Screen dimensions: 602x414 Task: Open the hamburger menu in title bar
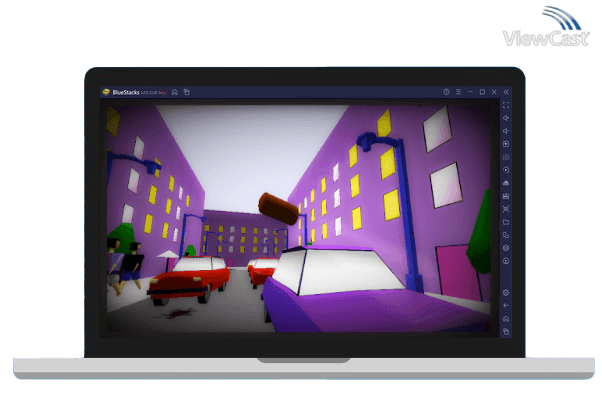pos(458,92)
